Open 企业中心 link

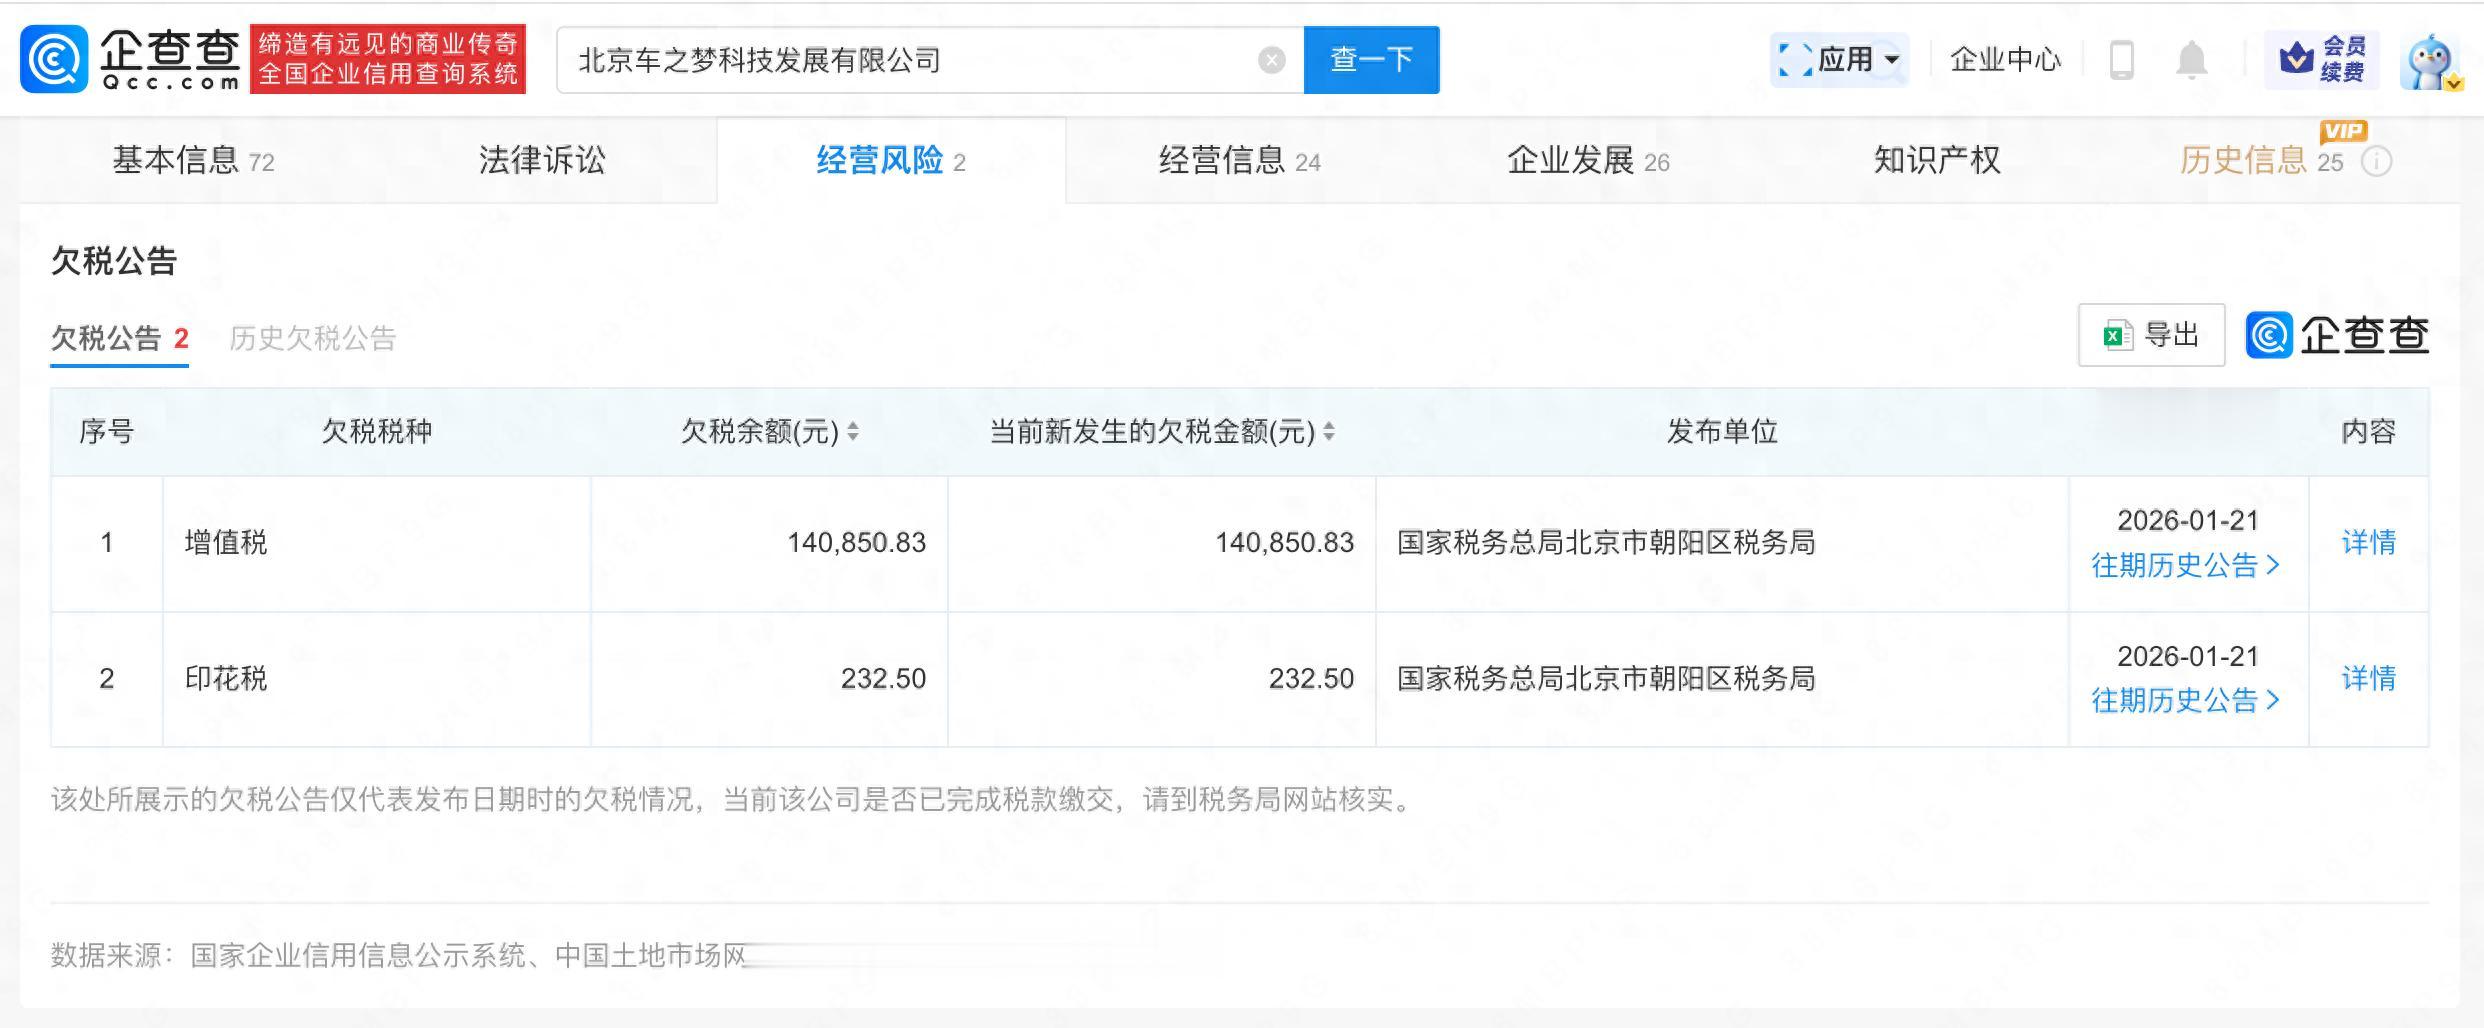(2006, 60)
